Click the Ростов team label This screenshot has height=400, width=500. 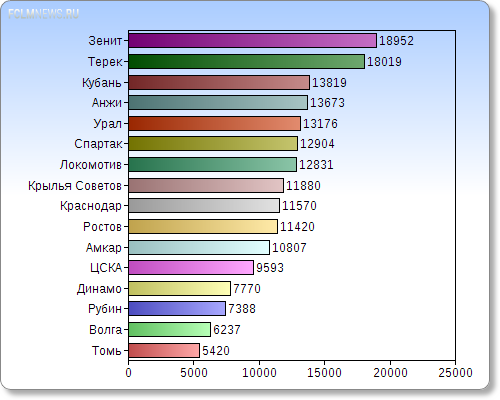click(x=103, y=227)
